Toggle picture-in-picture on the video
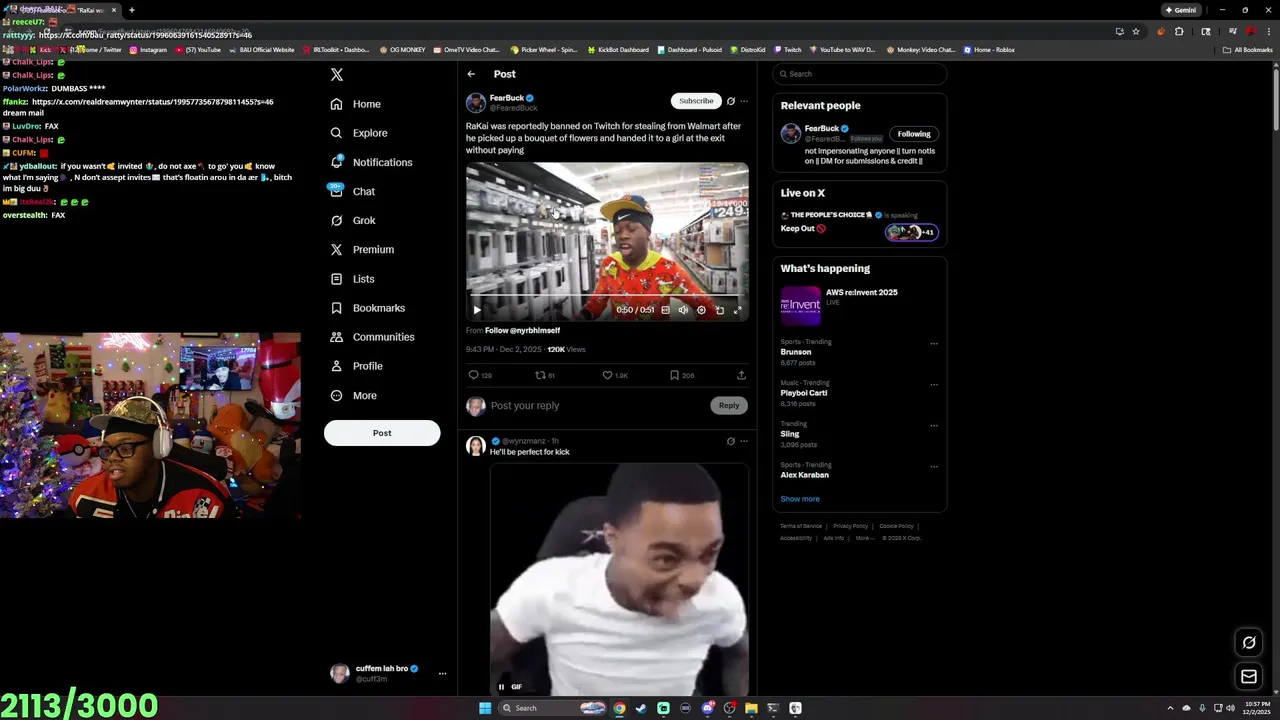 point(719,310)
